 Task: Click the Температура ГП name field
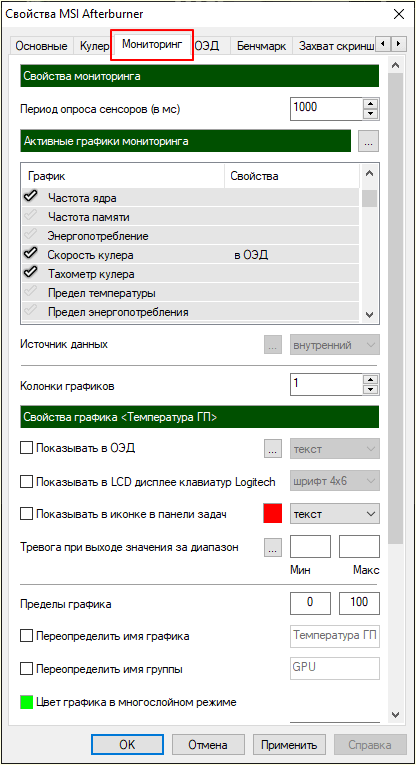click(x=335, y=636)
